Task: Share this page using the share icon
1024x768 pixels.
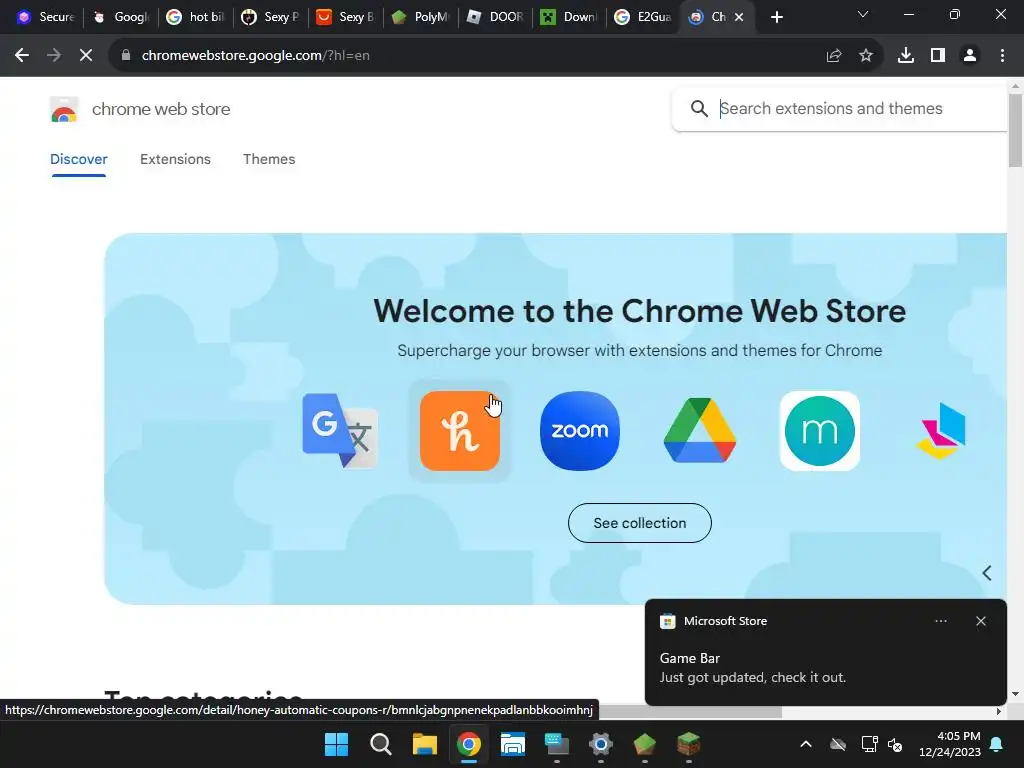Action: click(x=834, y=56)
